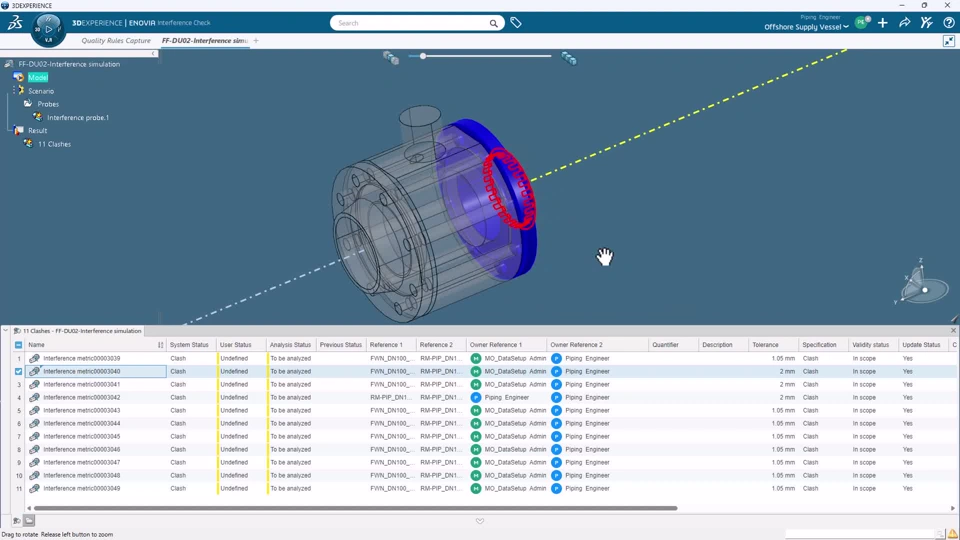960x540 pixels.
Task: Expand the bottom chevron below the table
Action: tap(480, 521)
